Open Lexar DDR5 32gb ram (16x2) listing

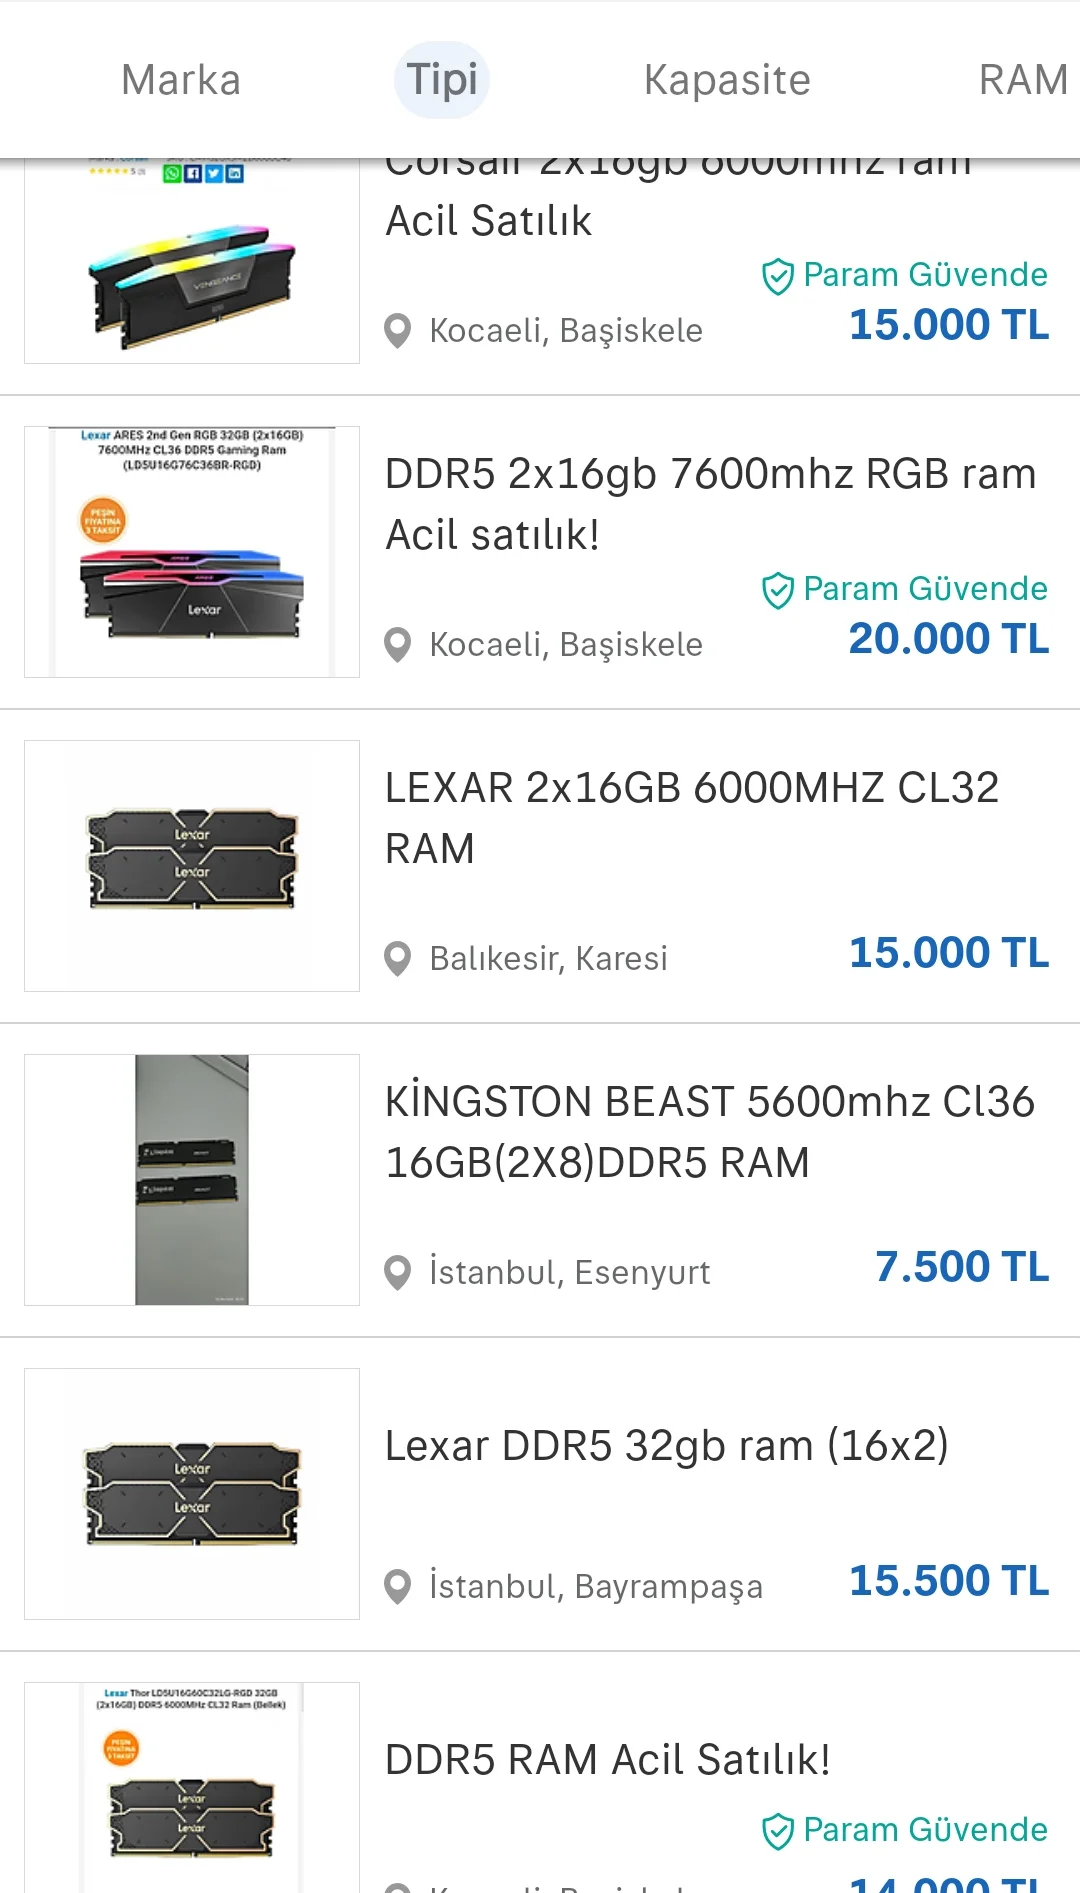pos(667,1446)
